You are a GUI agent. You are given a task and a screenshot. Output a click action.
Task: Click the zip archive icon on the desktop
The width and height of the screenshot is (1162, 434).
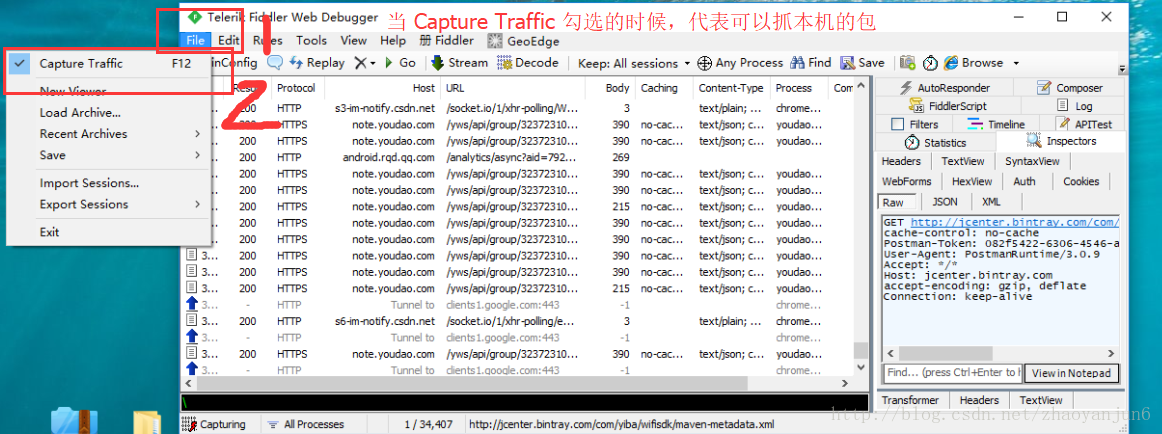73,420
